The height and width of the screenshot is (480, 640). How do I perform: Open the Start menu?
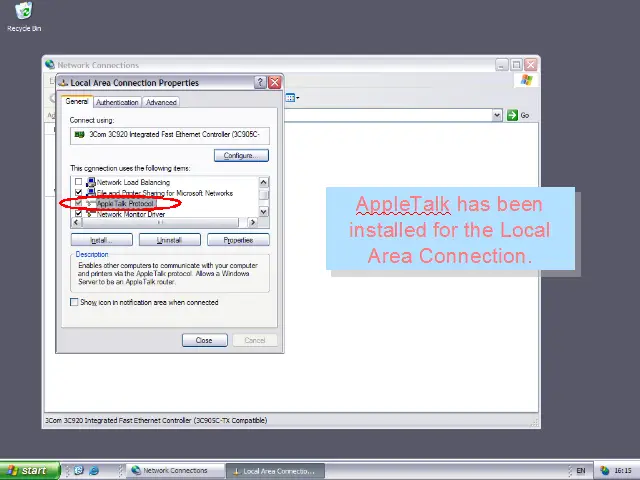pyautogui.click(x=29, y=471)
